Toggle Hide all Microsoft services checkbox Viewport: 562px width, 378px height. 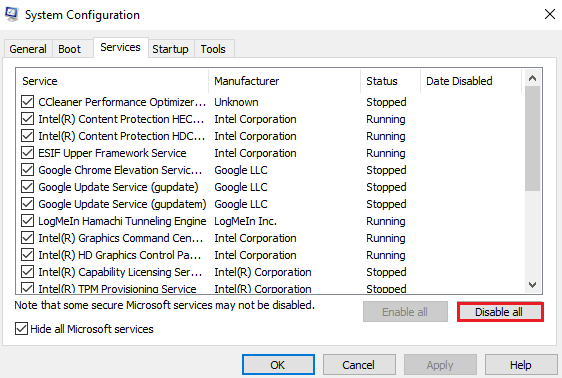click(22, 329)
